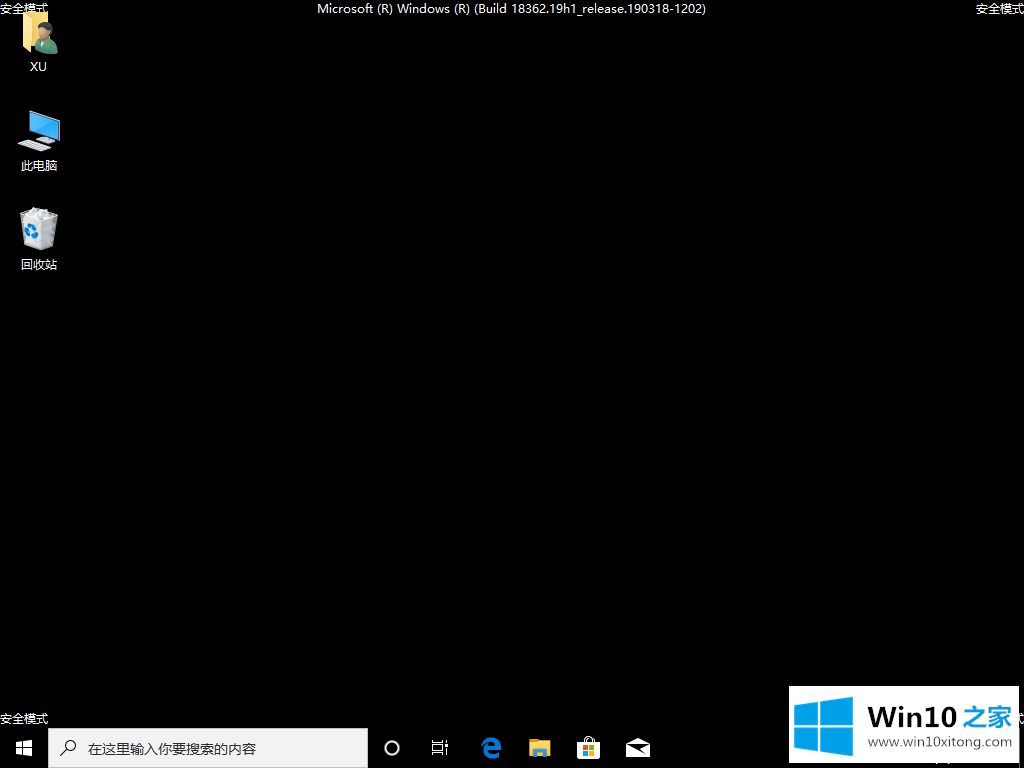Click the taskbar search box

click(208, 748)
